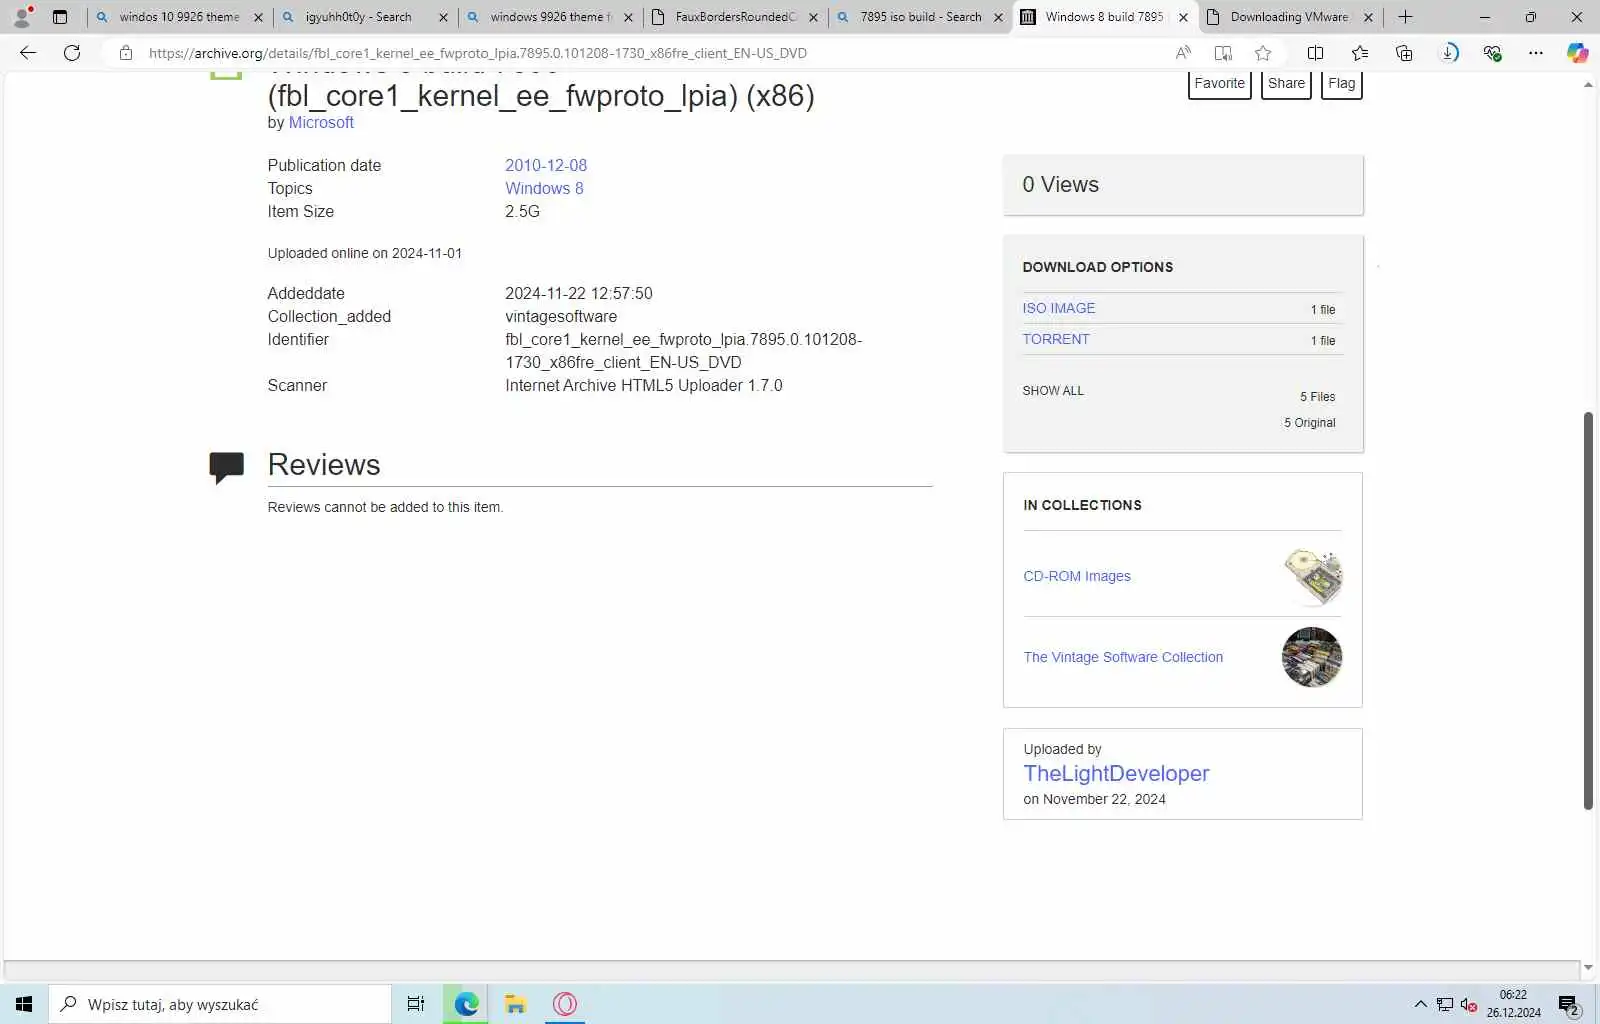Launch the Copilot sidebar
Screen dimensions: 1600x1024
1578,53
